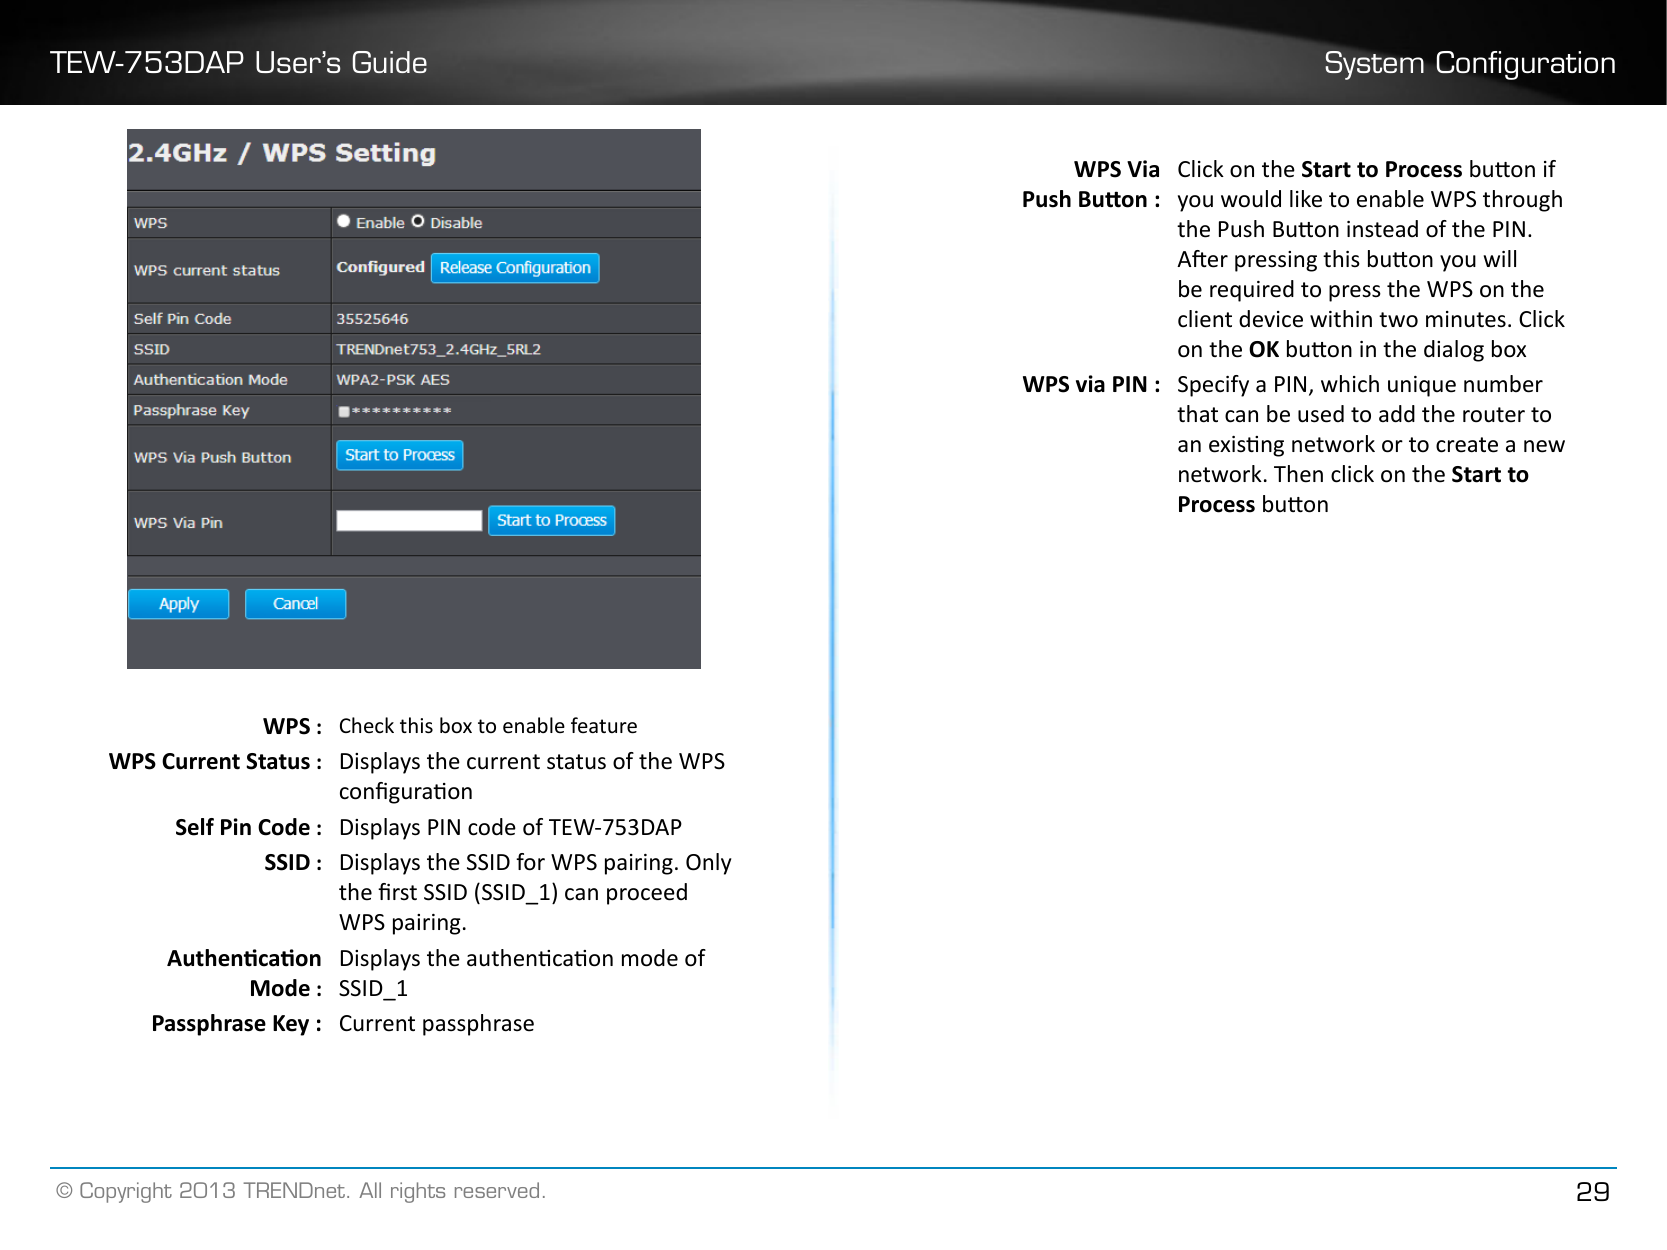Click the Self Pin Code label in panel

pos(183,319)
